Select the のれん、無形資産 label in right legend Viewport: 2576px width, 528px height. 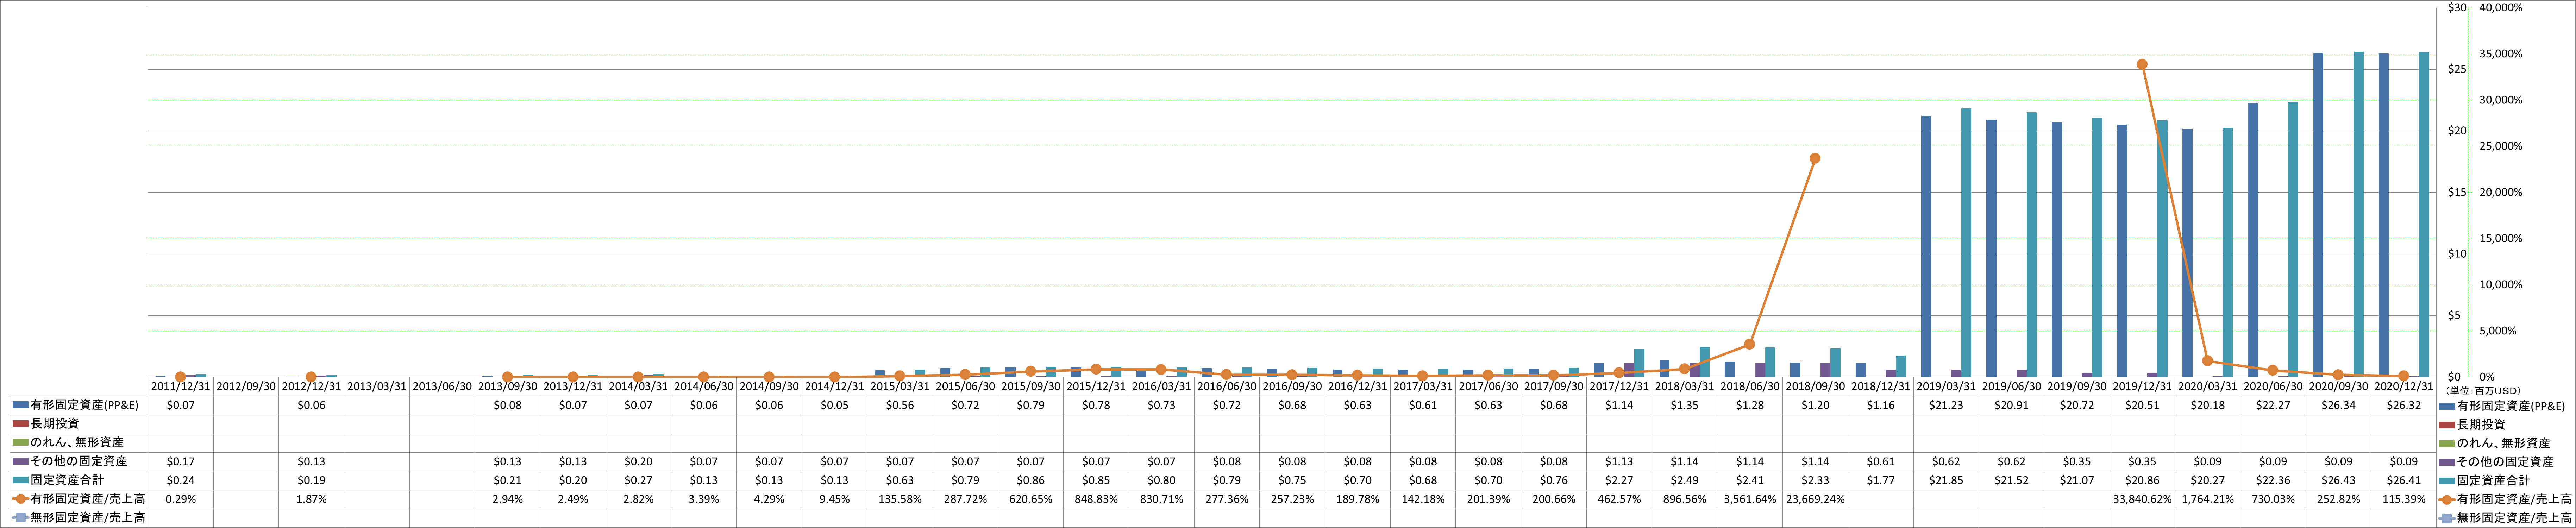[x=2503, y=443]
